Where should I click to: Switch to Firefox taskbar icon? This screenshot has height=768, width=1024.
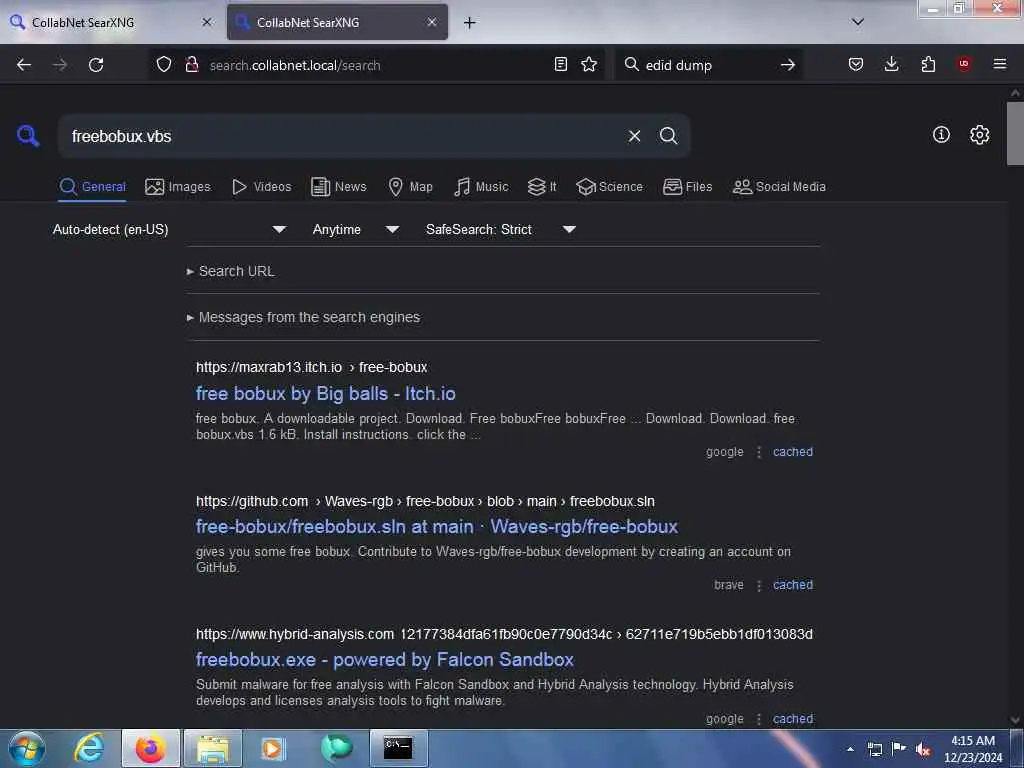[x=150, y=748]
